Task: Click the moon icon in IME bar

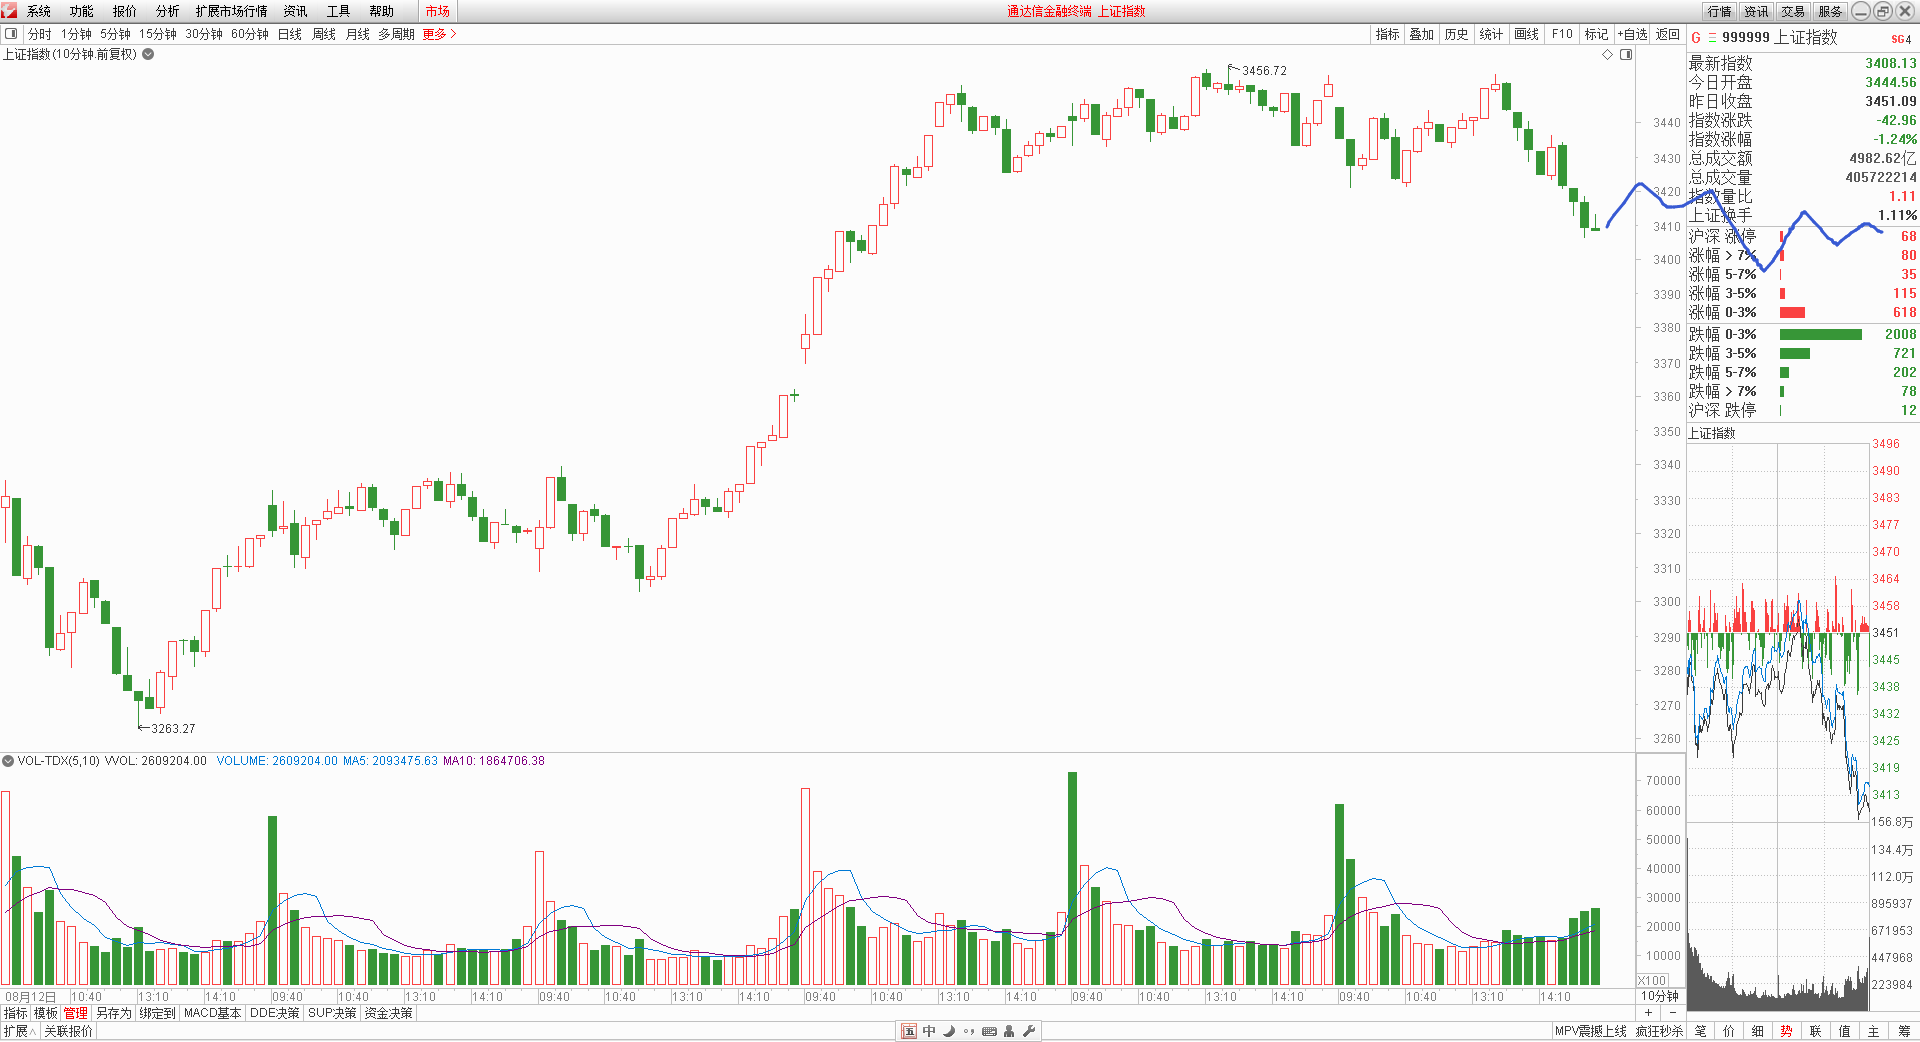Action: point(949,1031)
